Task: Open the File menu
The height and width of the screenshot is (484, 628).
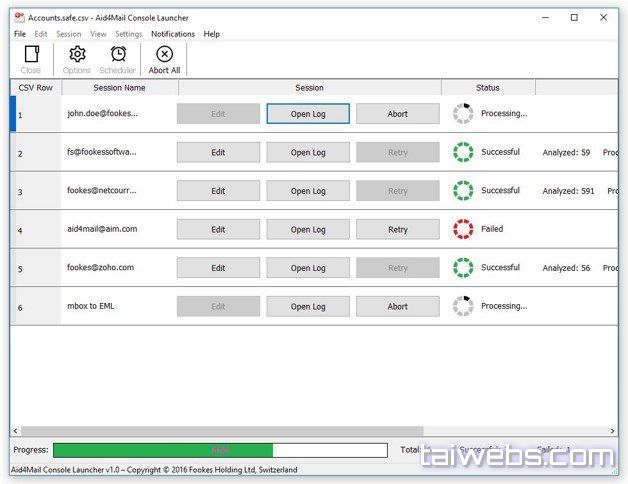Action: pos(20,34)
